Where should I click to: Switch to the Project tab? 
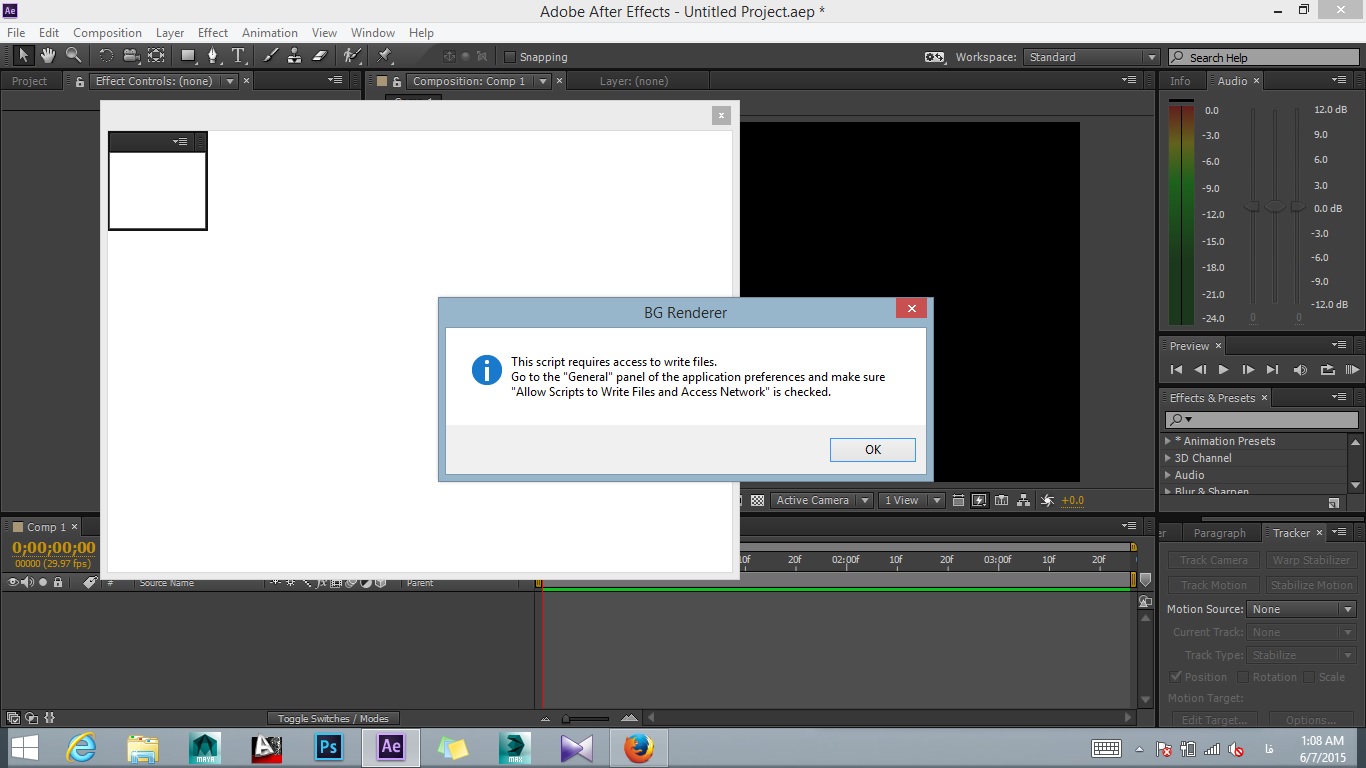(30, 81)
